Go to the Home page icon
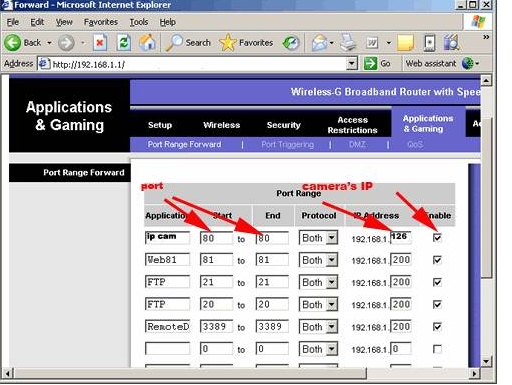Image resolution: width=512 pixels, height=385 pixels. (147, 43)
